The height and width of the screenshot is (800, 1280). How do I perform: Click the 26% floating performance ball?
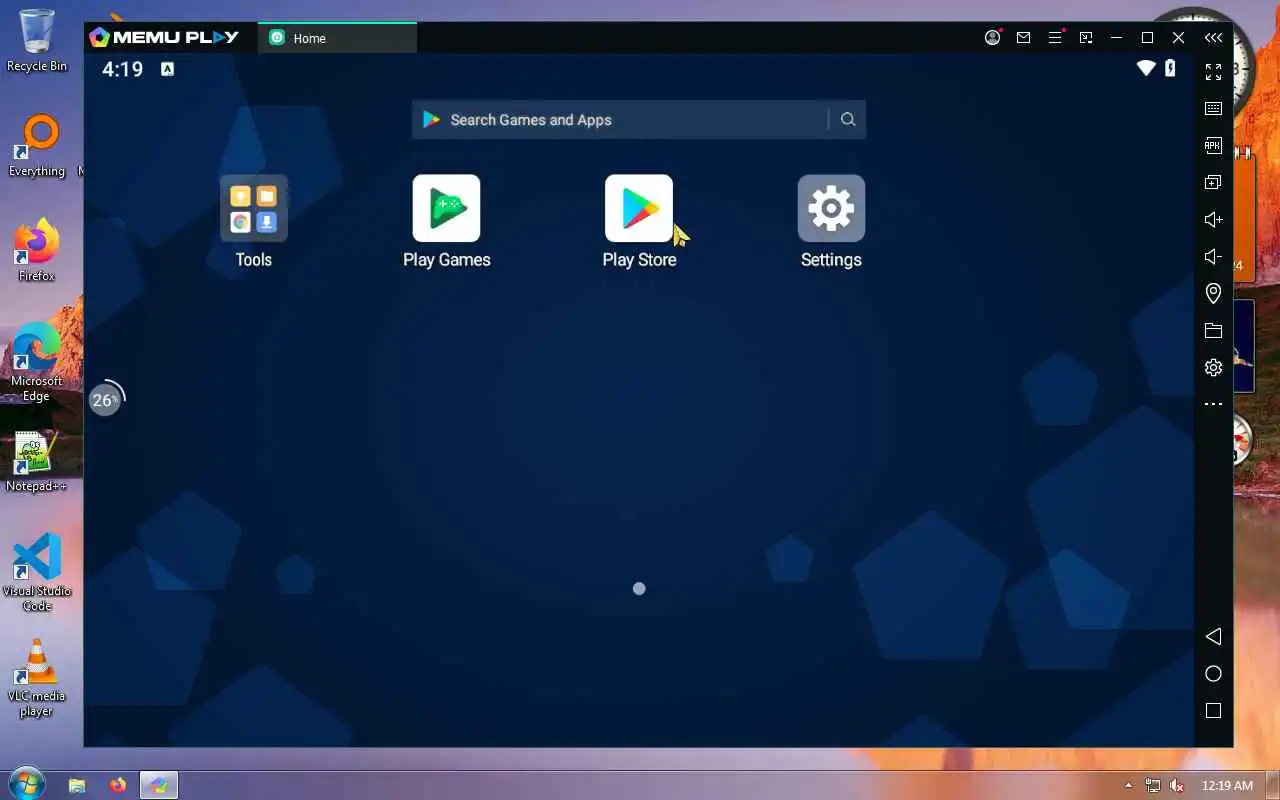point(106,399)
